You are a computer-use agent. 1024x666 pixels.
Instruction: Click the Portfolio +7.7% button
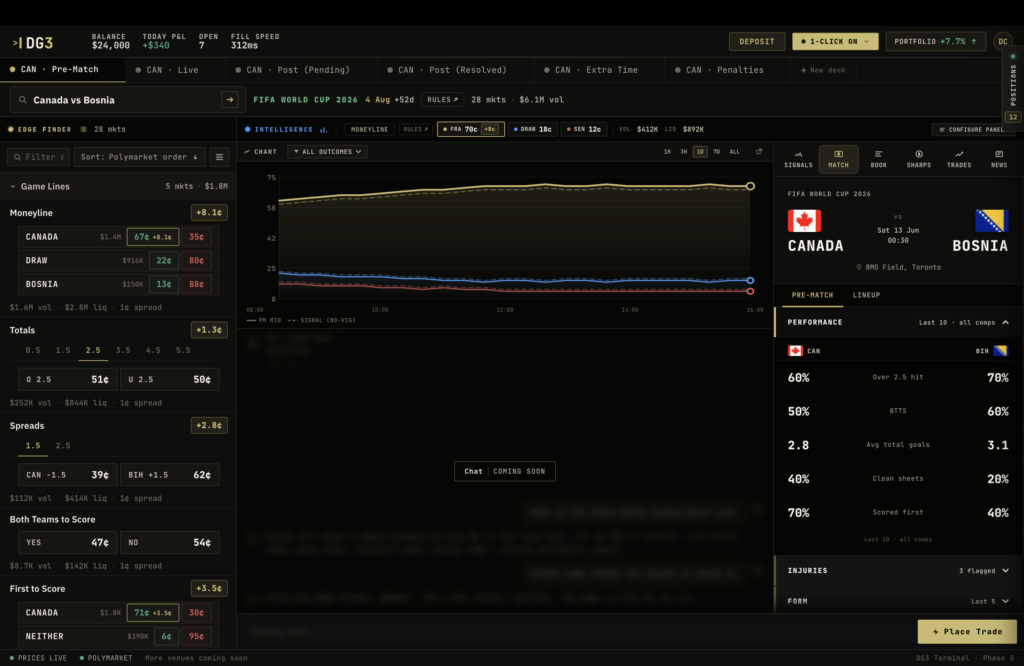tap(935, 41)
